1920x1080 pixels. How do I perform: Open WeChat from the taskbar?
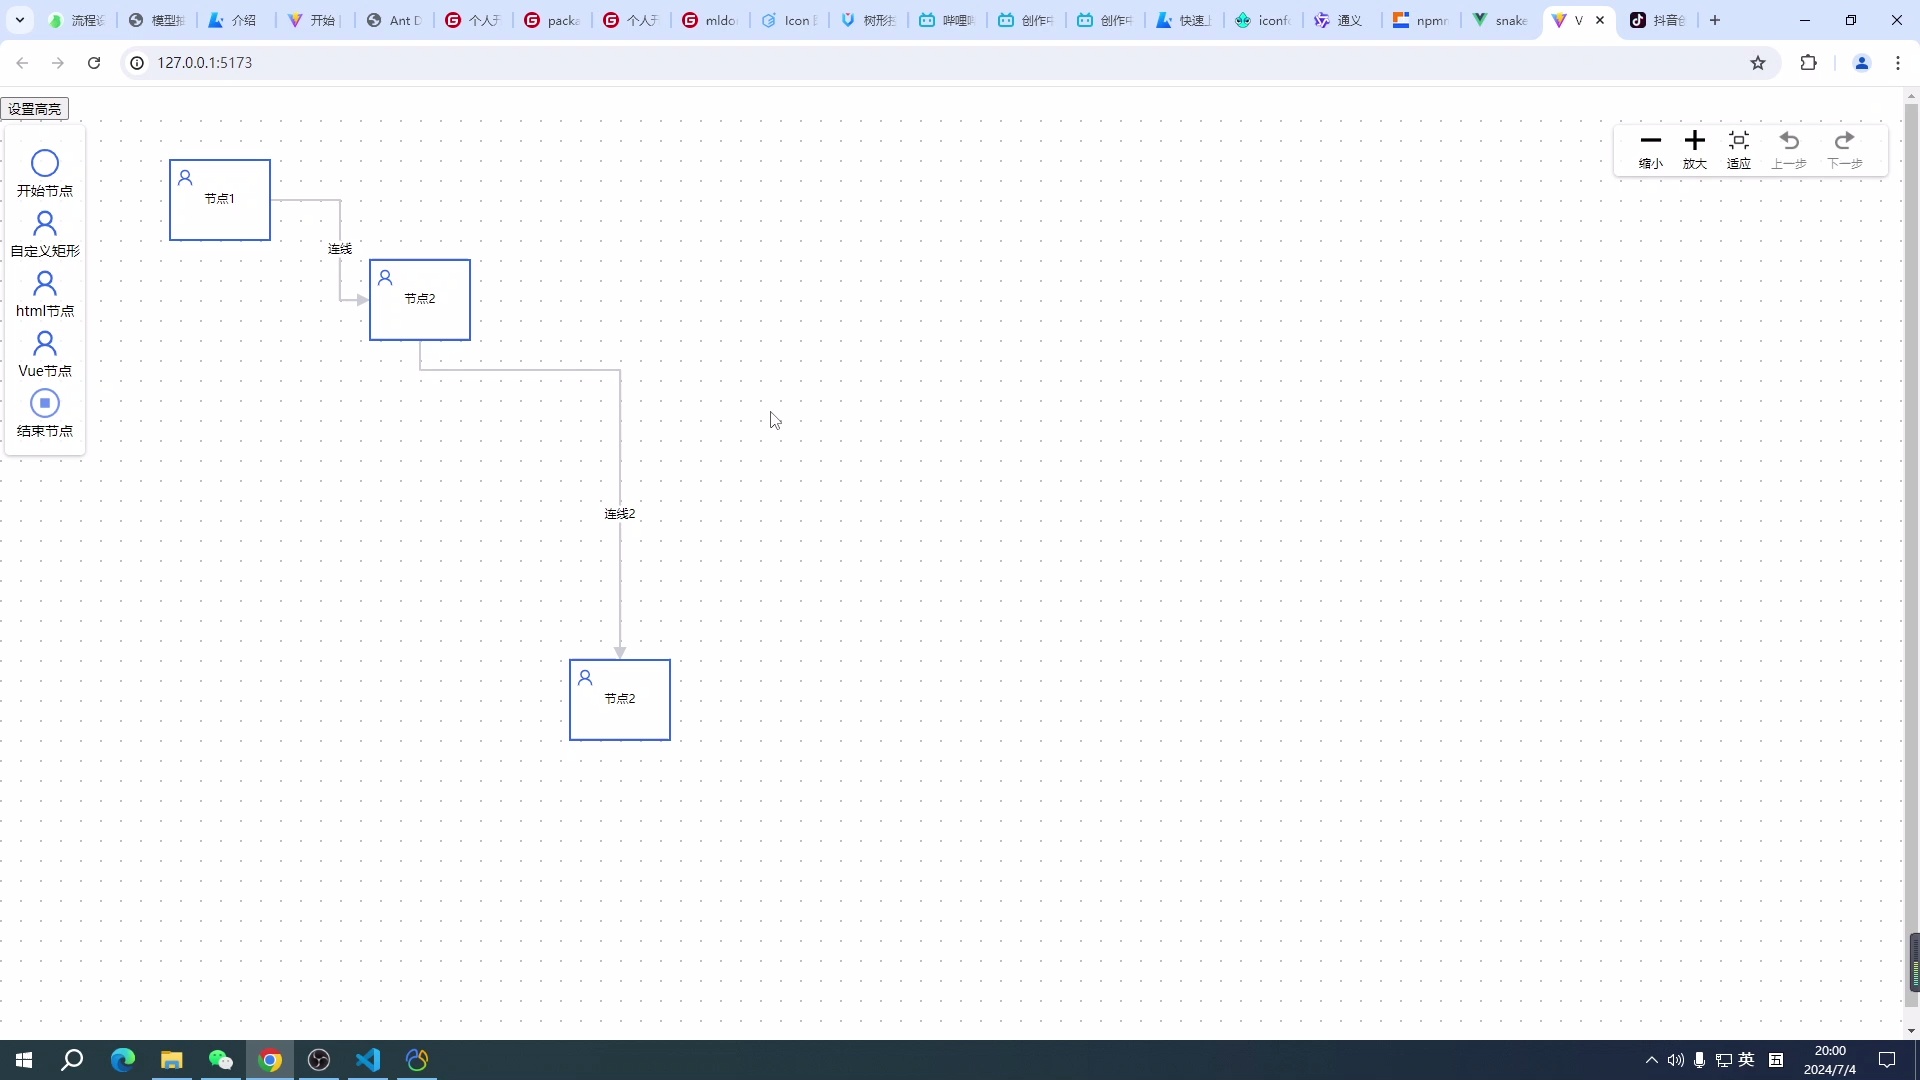(221, 1060)
